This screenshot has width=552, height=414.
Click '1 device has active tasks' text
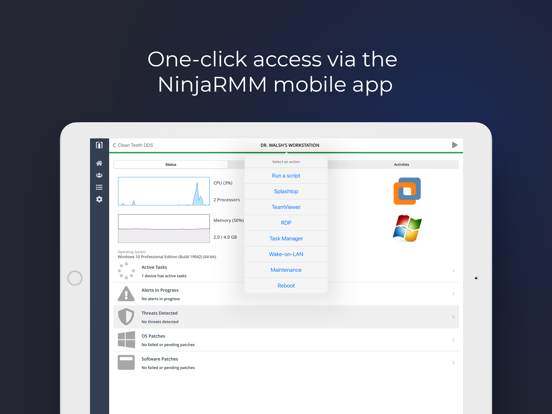coord(164,276)
